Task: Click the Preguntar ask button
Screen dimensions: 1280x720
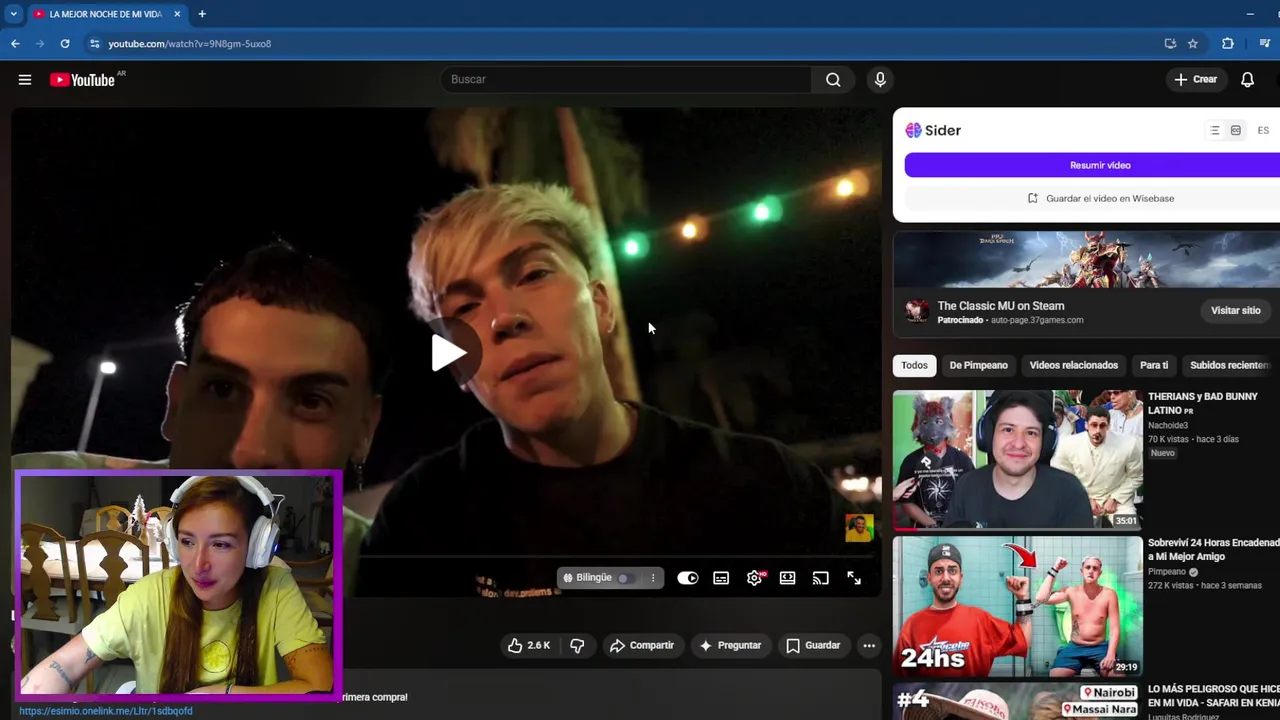Action: (730, 646)
